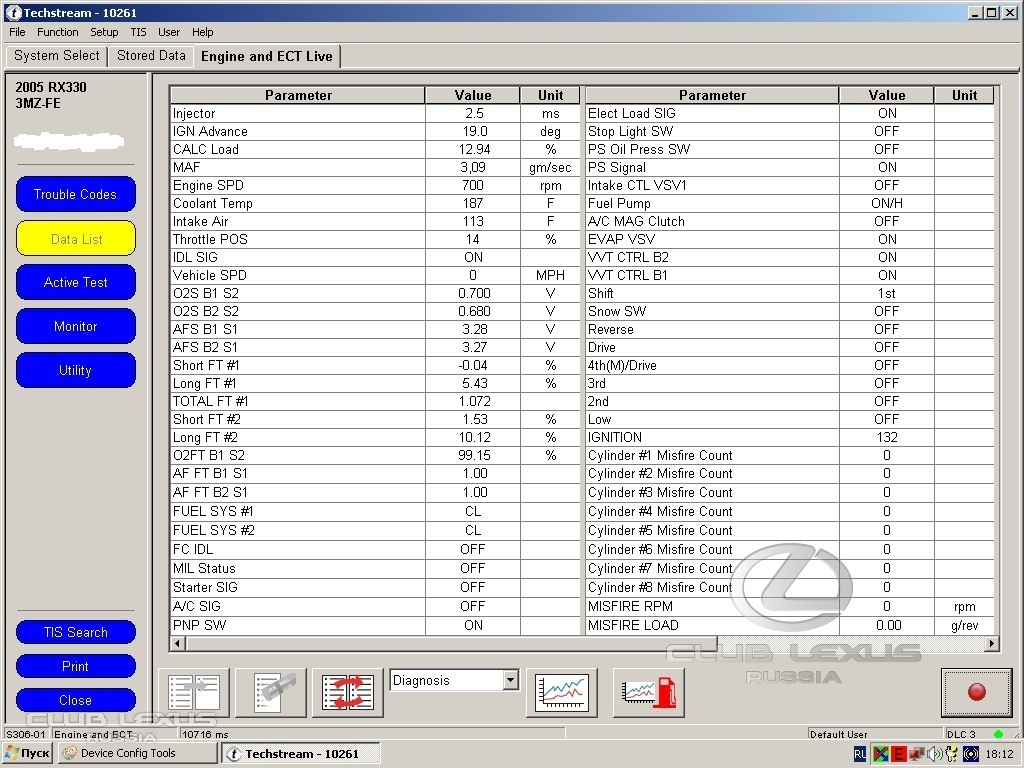The height and width of the screenshot is (768, 1024).
Task: Open the TIS menu
Action: click(138, 32)
